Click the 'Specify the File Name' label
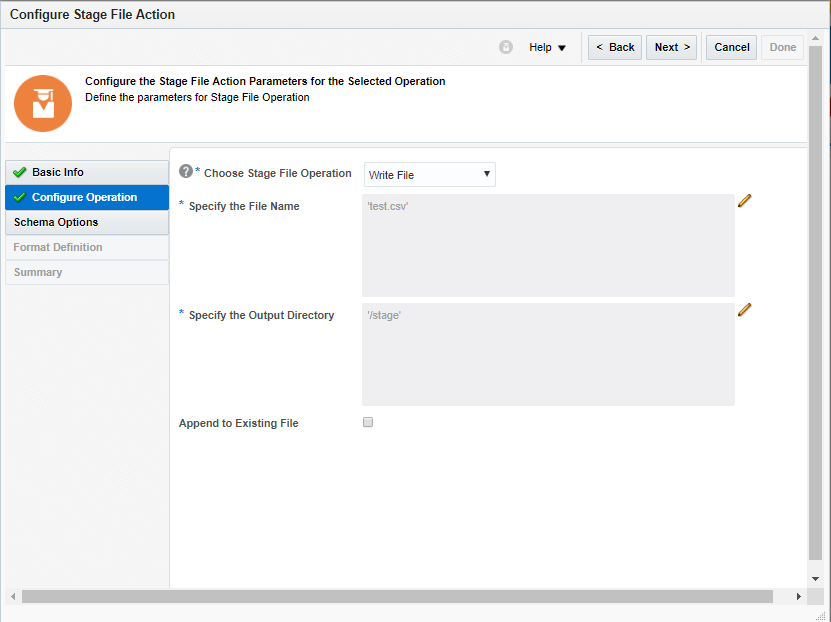 (244, 206)
